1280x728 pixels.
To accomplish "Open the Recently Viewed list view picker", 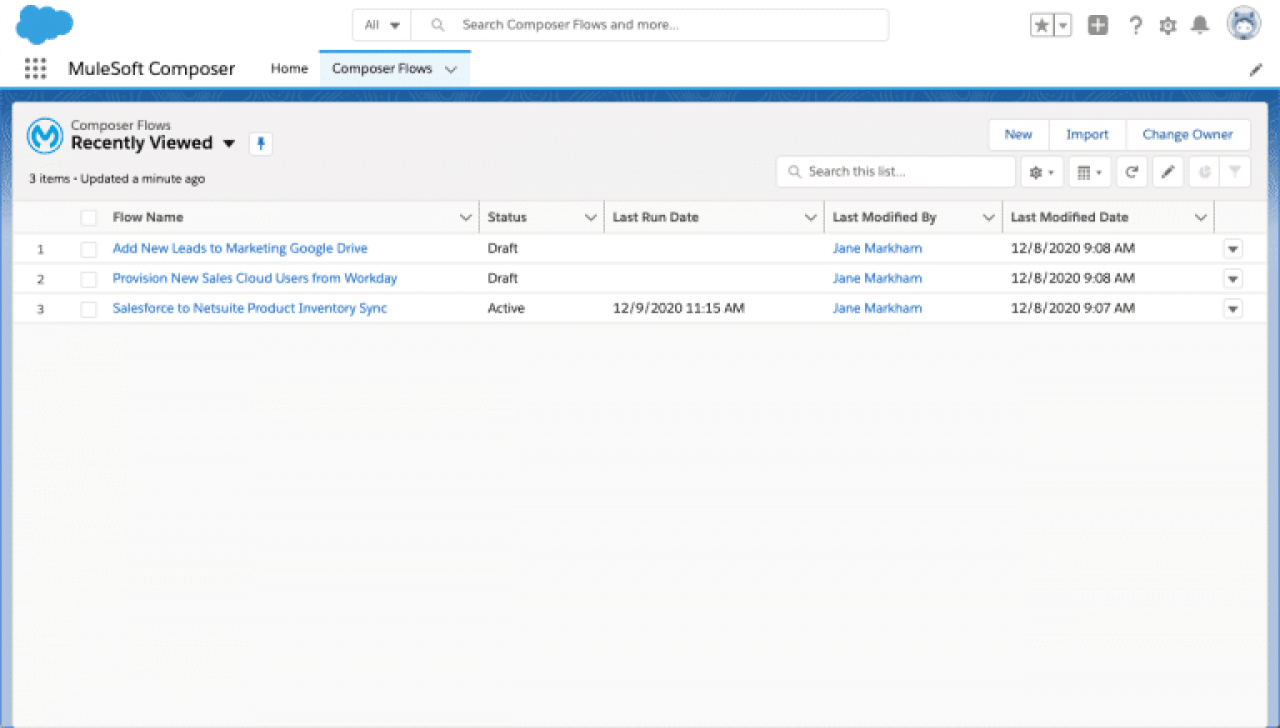I will [229, 143].
